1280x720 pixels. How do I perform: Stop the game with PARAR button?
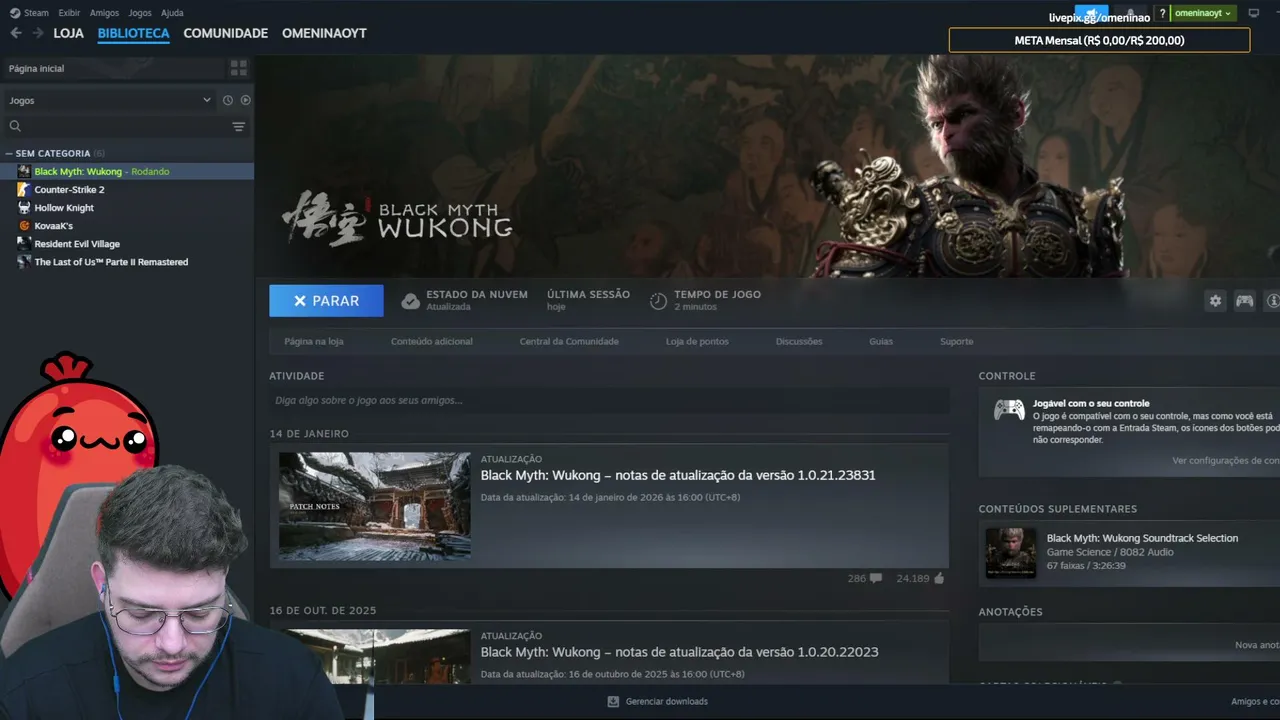[x=326, y=301]
